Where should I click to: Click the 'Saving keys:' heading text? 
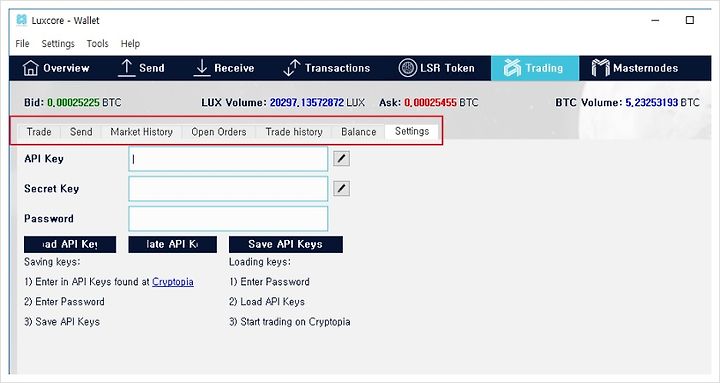pyautogui.click(x=52, y=262)
